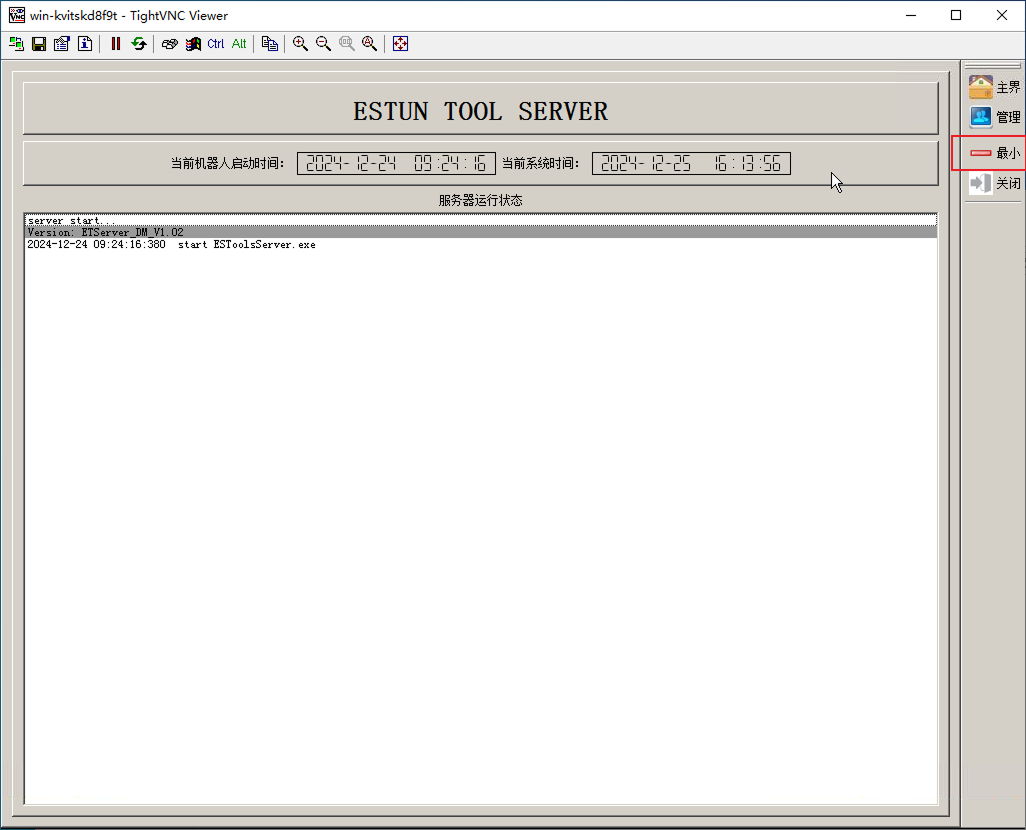Click the TightVNC Viewer title bar icon
Image resolution: width=1026 pixels, height=830 pixels.
point(16,15)
